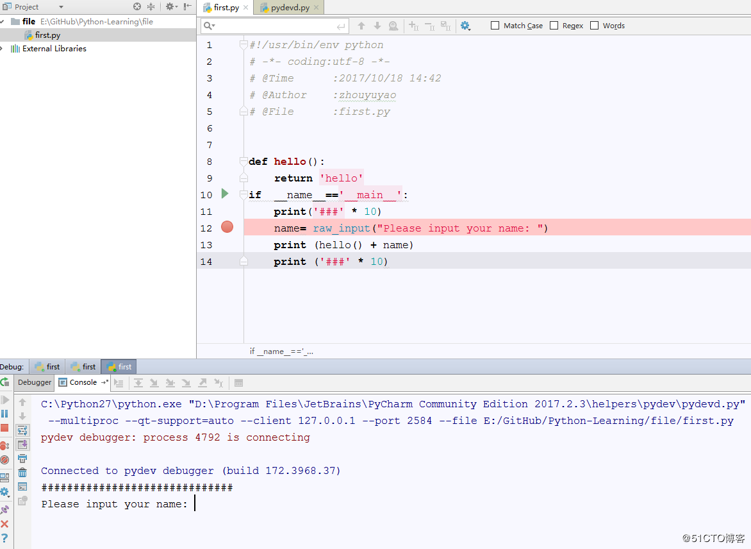Open the Project view type dropdown arrow

pos(61,7)
